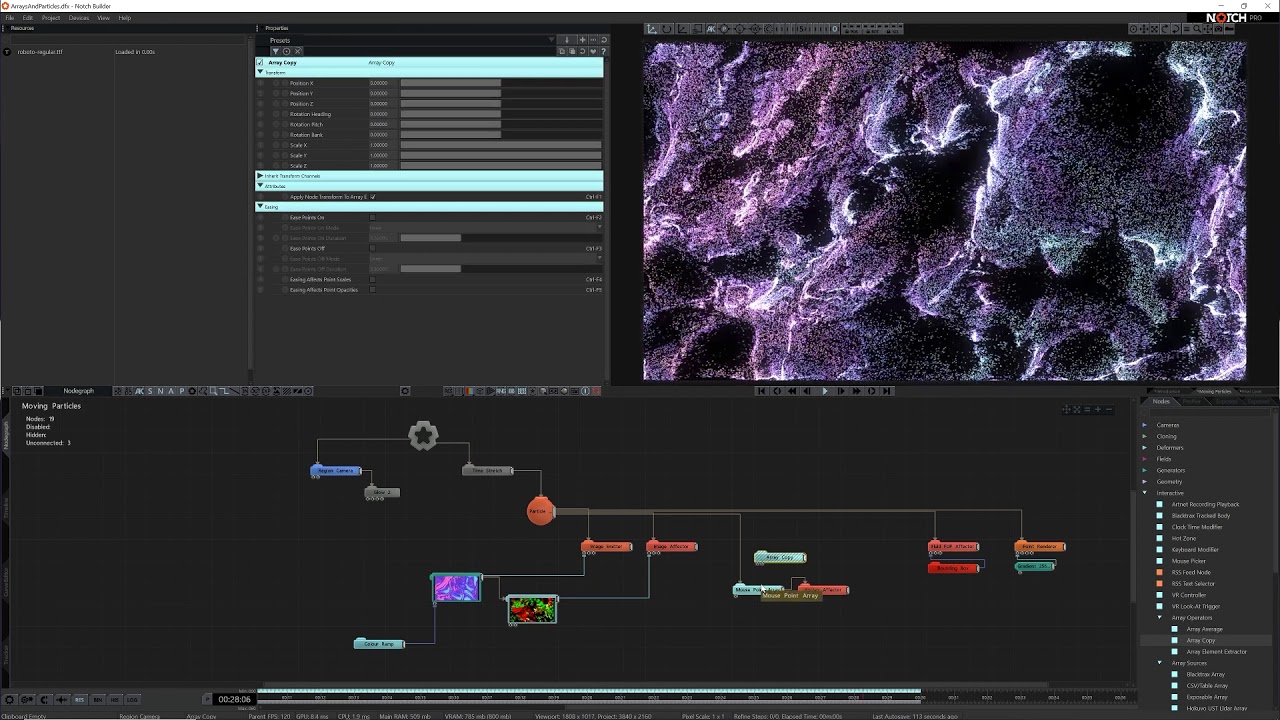The width and height of the screenshot is (1280, 720).
Task: Select the Colour Ramp node
Action: coord(380,644)
